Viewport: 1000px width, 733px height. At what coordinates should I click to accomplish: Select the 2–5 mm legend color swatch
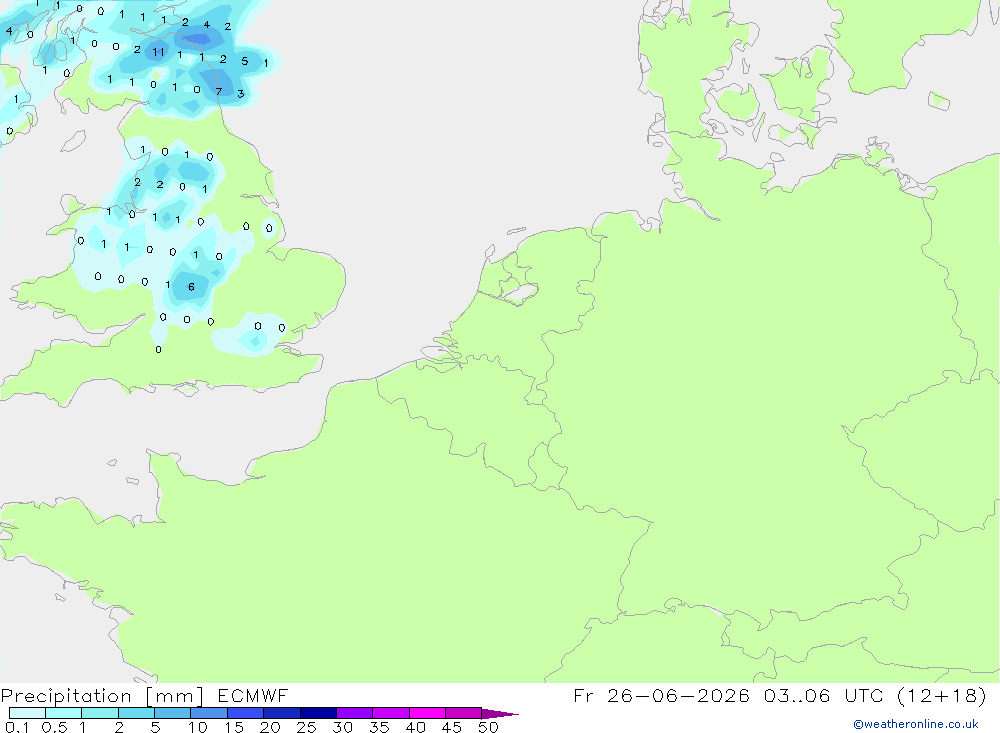[136, 713]
